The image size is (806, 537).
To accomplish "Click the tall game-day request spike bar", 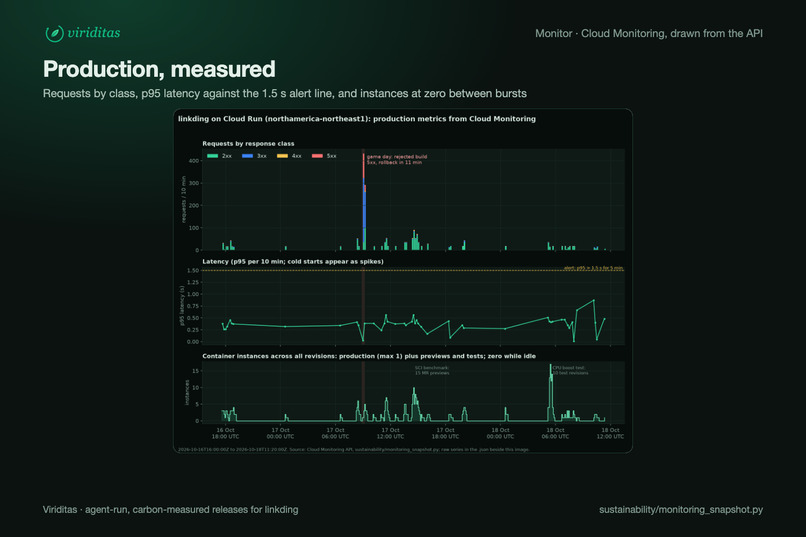I will (364, 201).
